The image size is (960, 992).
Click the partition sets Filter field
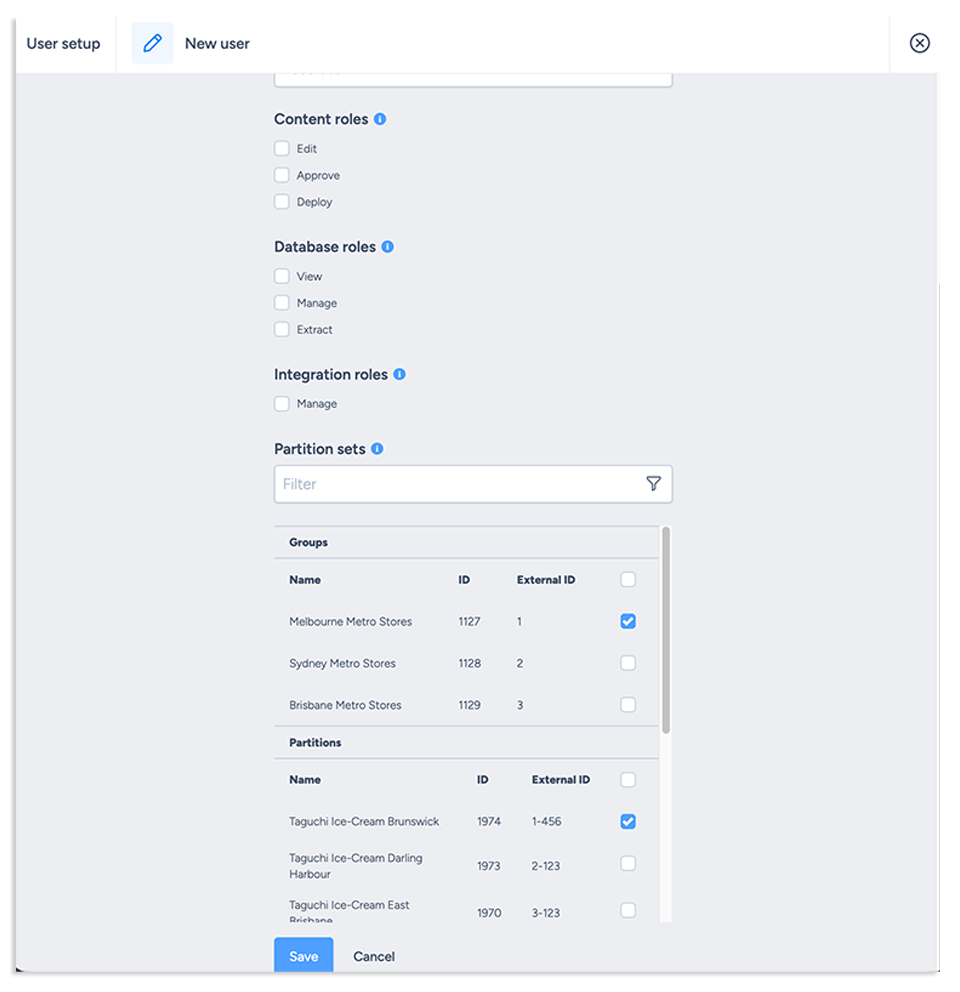[x=458, y=484]
